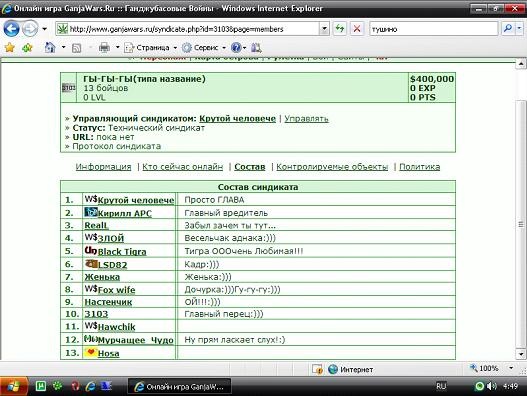
Task: Click the Просто ГЛАВА role text
Action: pos(214,200)
